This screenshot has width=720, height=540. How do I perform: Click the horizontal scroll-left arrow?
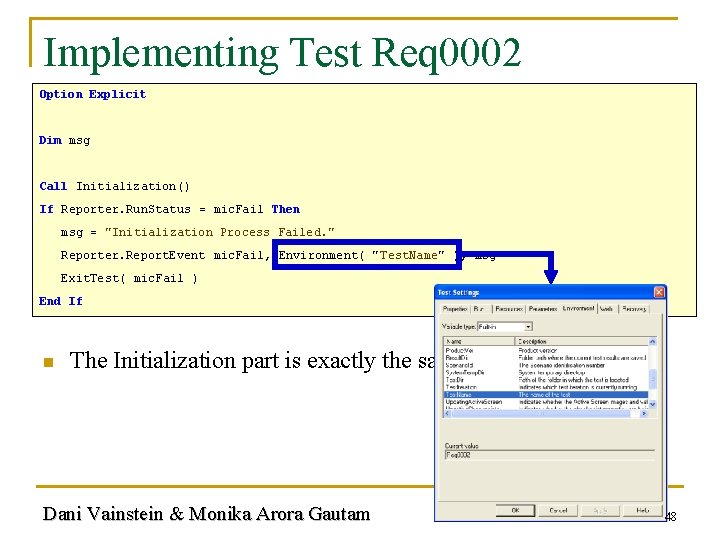click(x=447, y=413)
